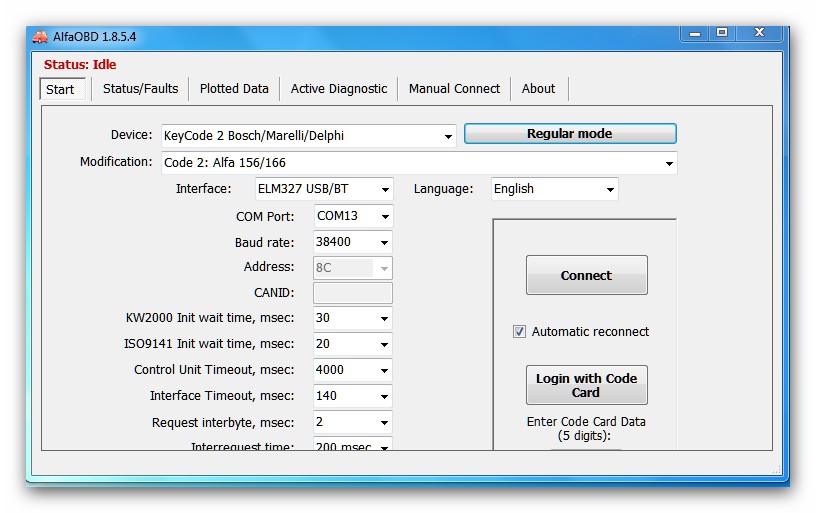
Task: Open the About tab
Action: click(x=538, y=89)
